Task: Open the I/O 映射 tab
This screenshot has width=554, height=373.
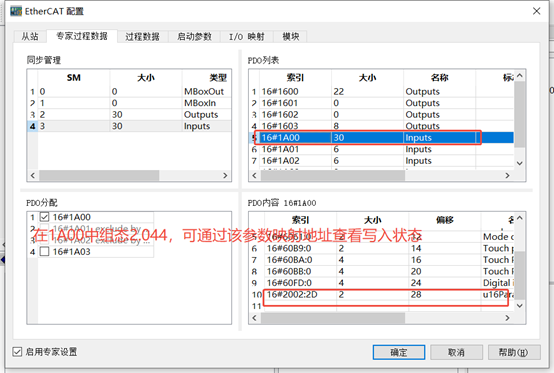Action: pyautogui.click(x=247, y=36)
